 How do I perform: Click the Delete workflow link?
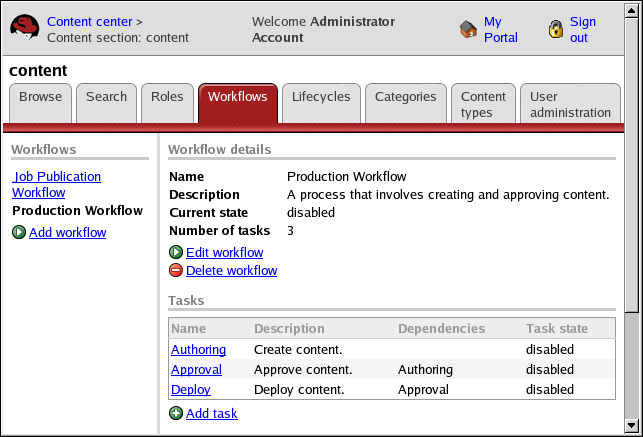click(232, 270)
